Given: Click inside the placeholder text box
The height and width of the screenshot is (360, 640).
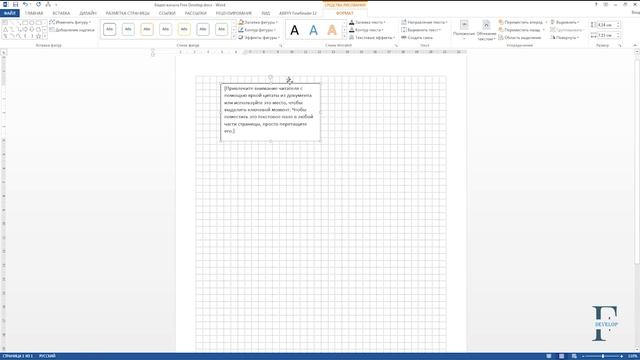Looking at the screenshot, I should coord(270,112).
